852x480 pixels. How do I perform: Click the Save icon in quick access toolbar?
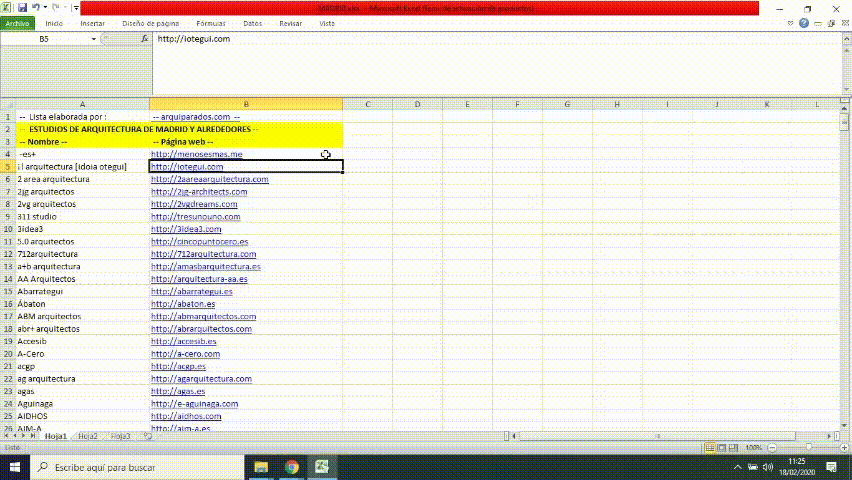point(22,8)
